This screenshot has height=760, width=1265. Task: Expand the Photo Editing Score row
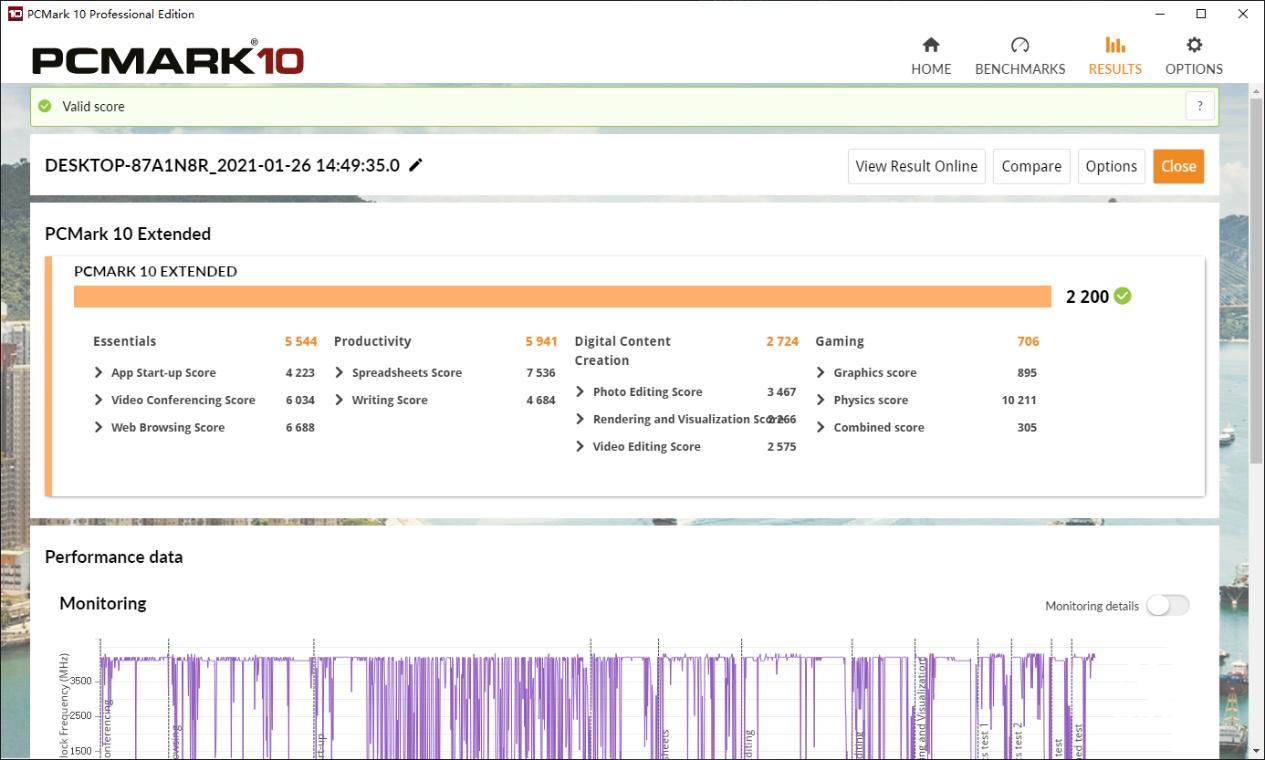coord(580,392)
